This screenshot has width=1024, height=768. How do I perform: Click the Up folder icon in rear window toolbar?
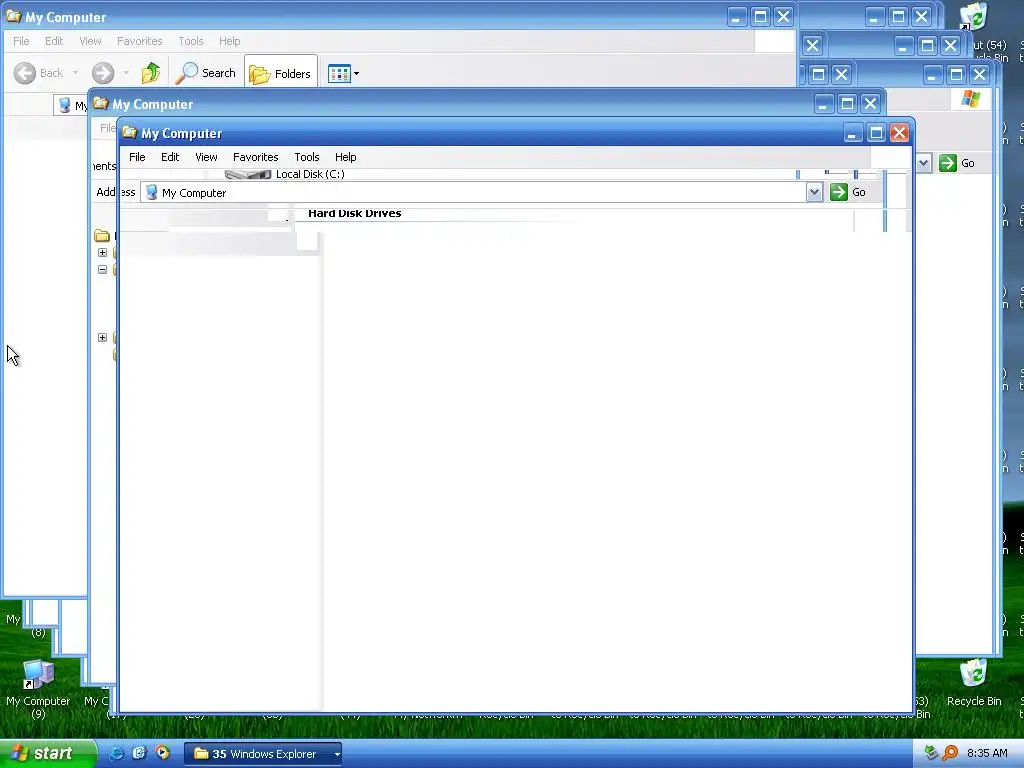[151, 72]
